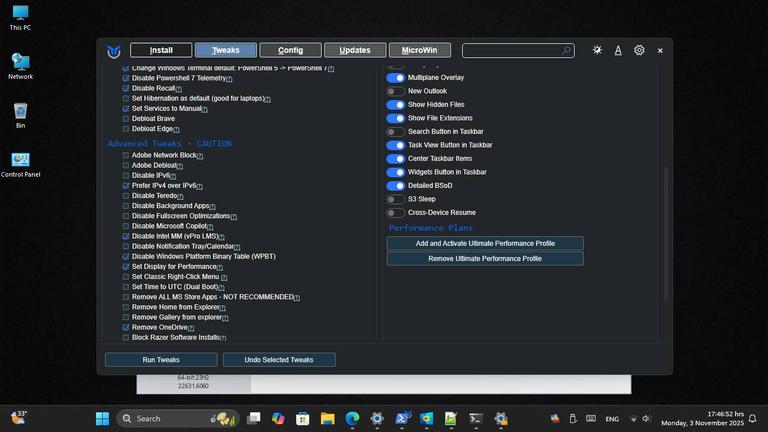
Task: Check the Disable Background Apps checkbox
Action: coord(126,206)
